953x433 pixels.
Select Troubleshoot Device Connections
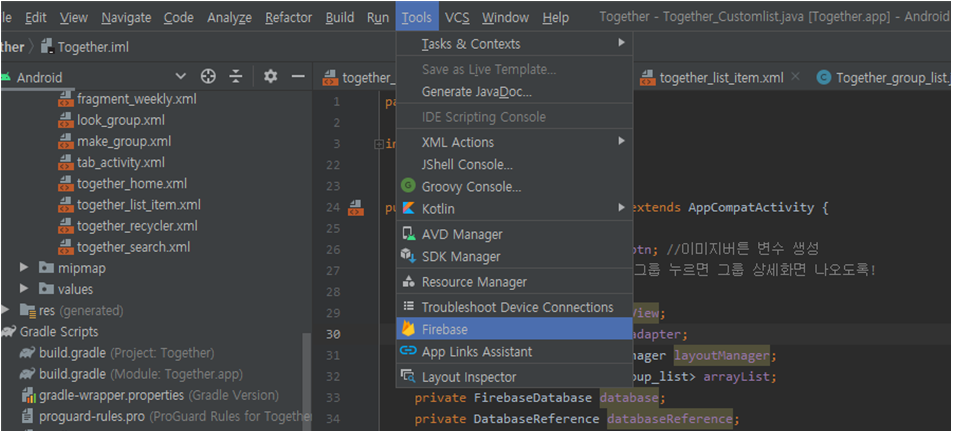[x=514, y=307]
